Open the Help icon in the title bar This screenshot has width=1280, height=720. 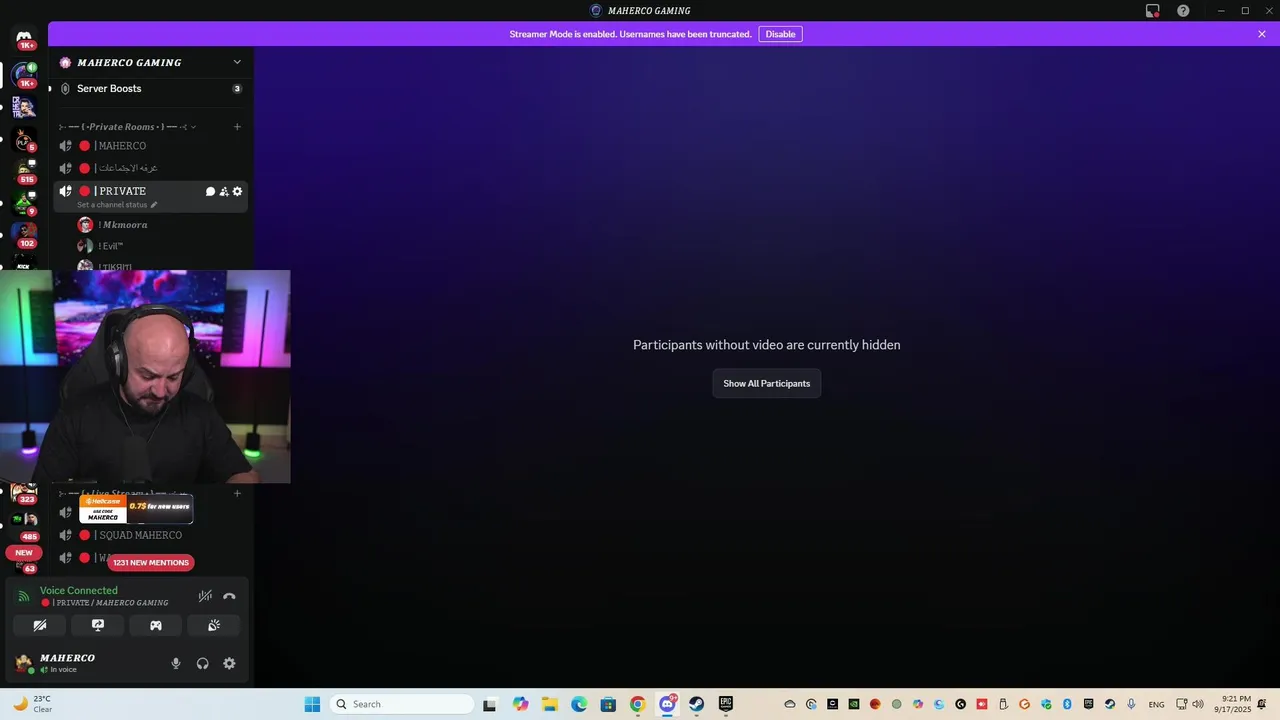pos(1183,11)
